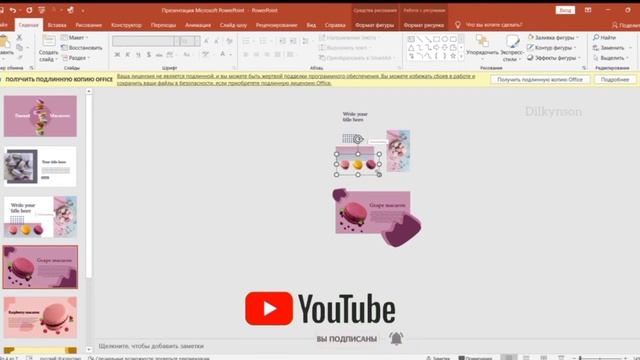This screenshot has height=360, width=640.
Task: Click the lightbulb Tell Me search
Action: click(458, 25)
